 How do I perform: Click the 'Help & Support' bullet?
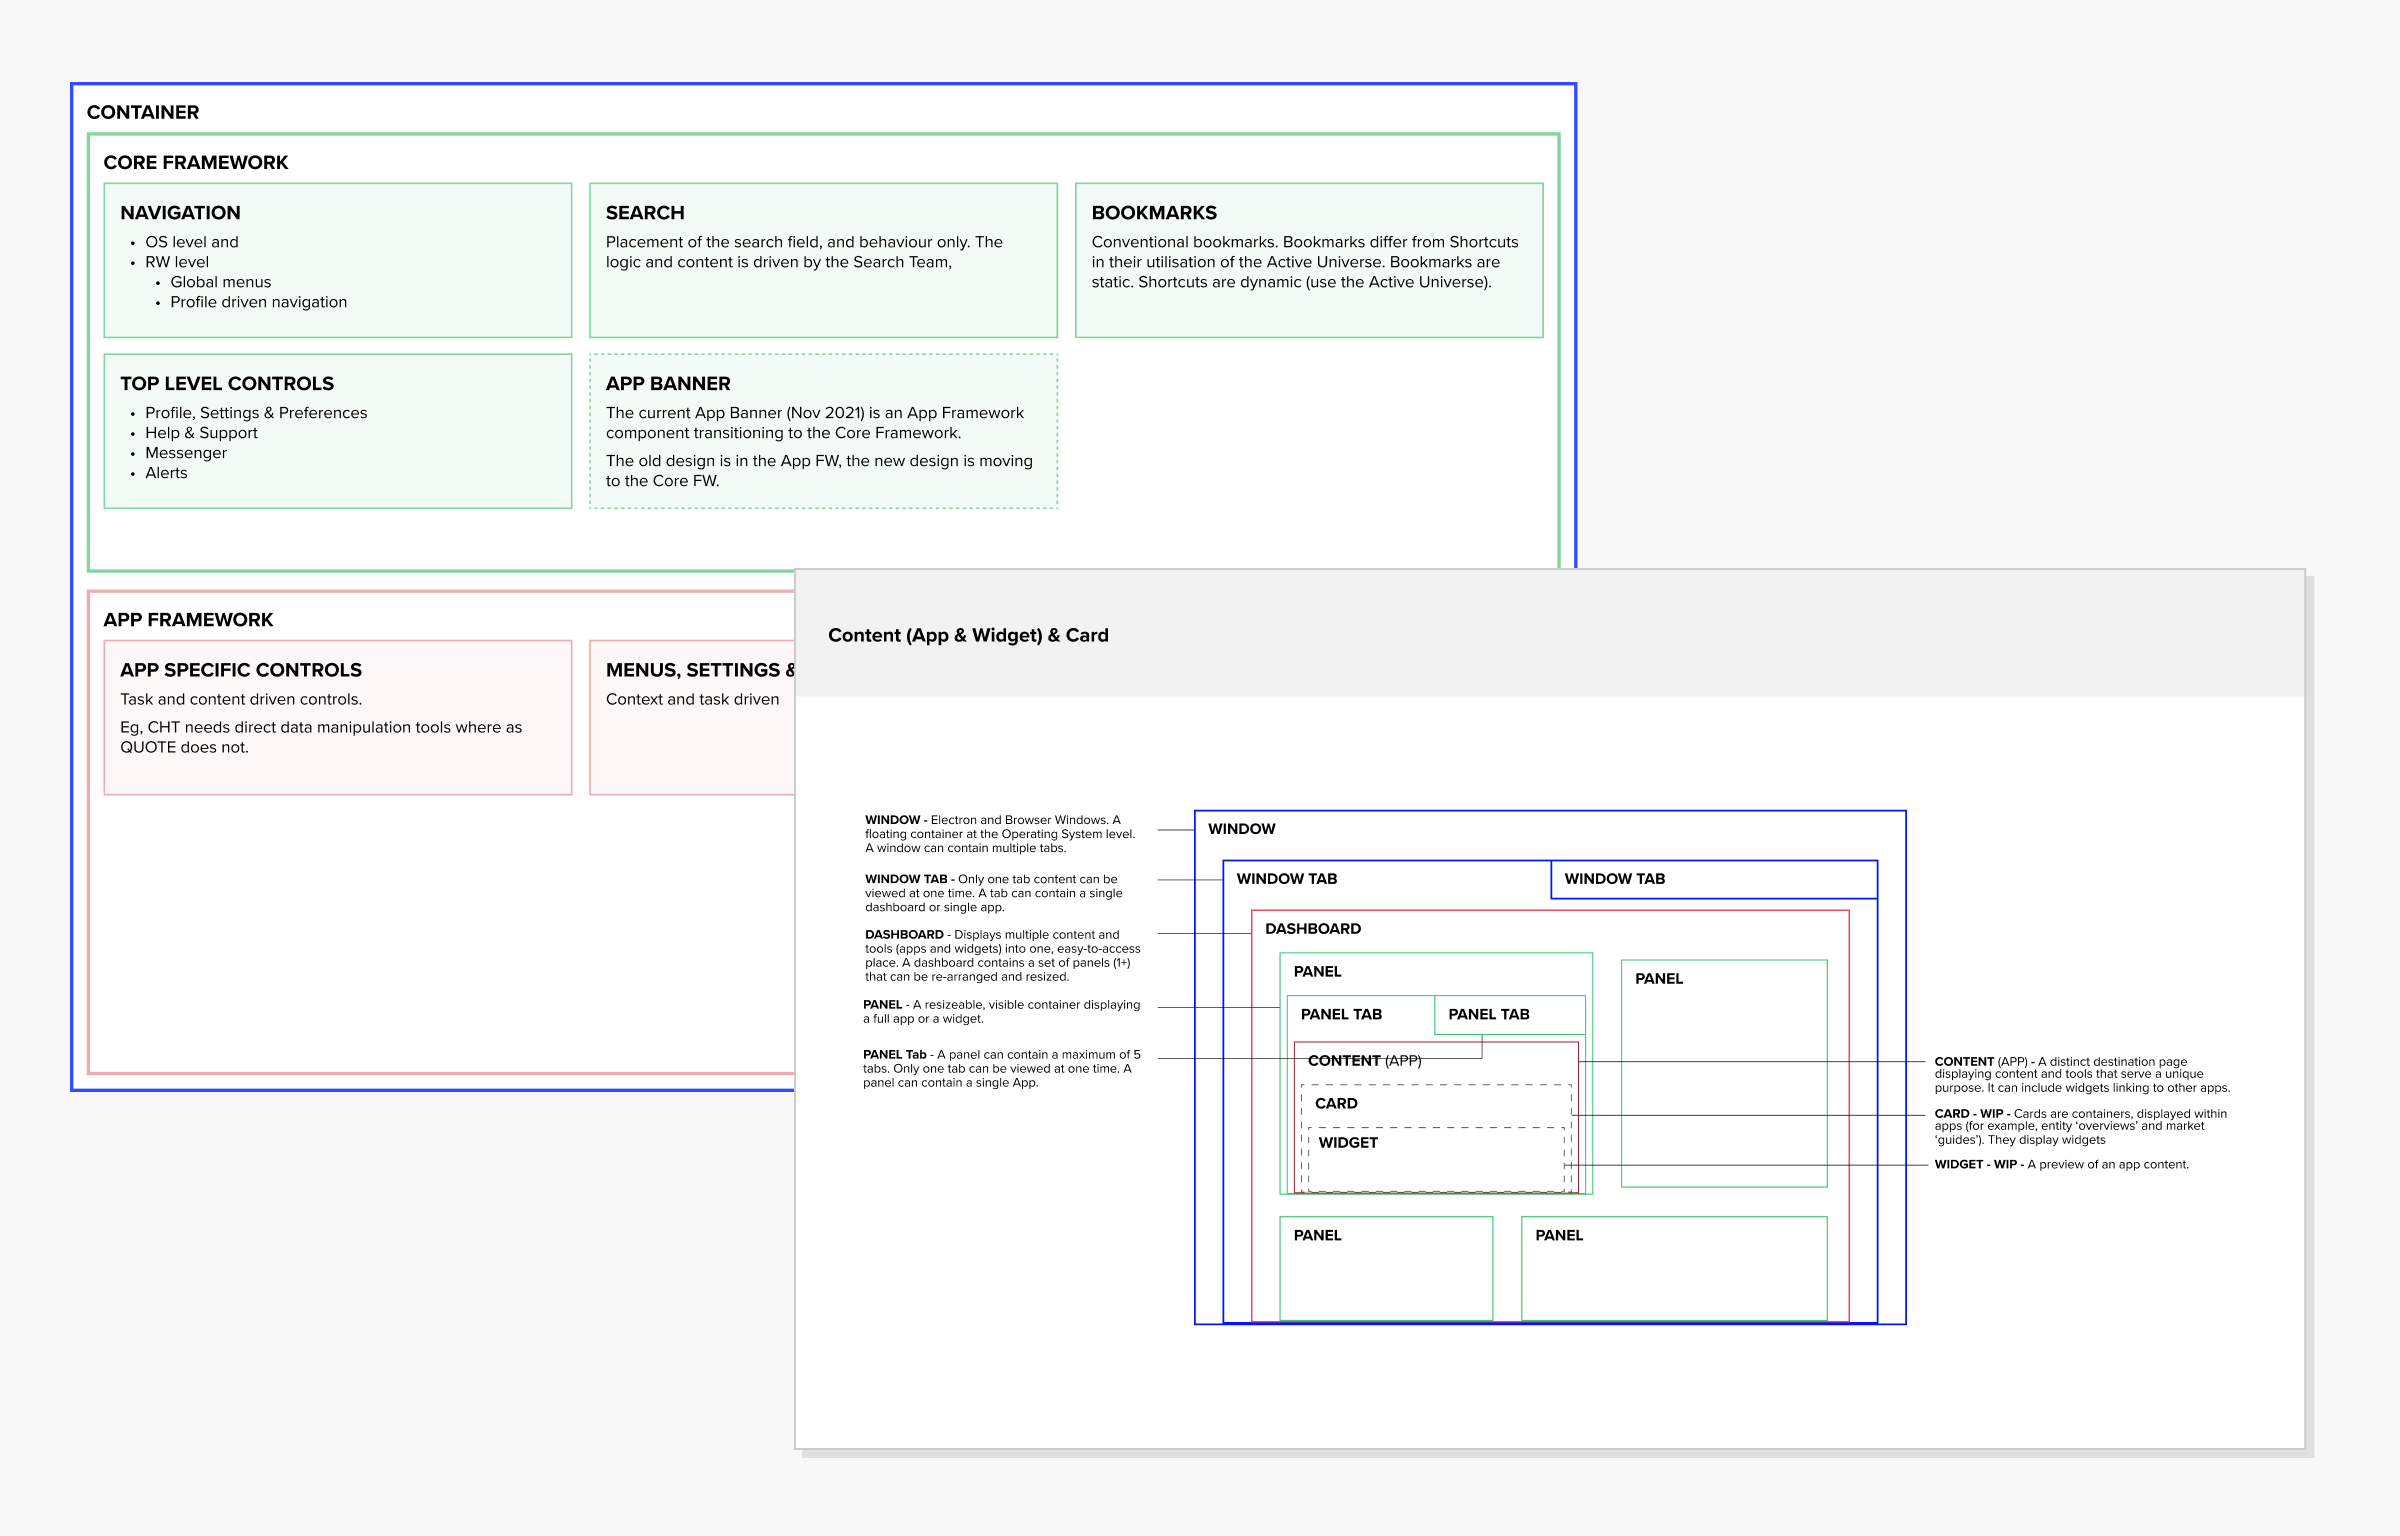click(201, 433)
